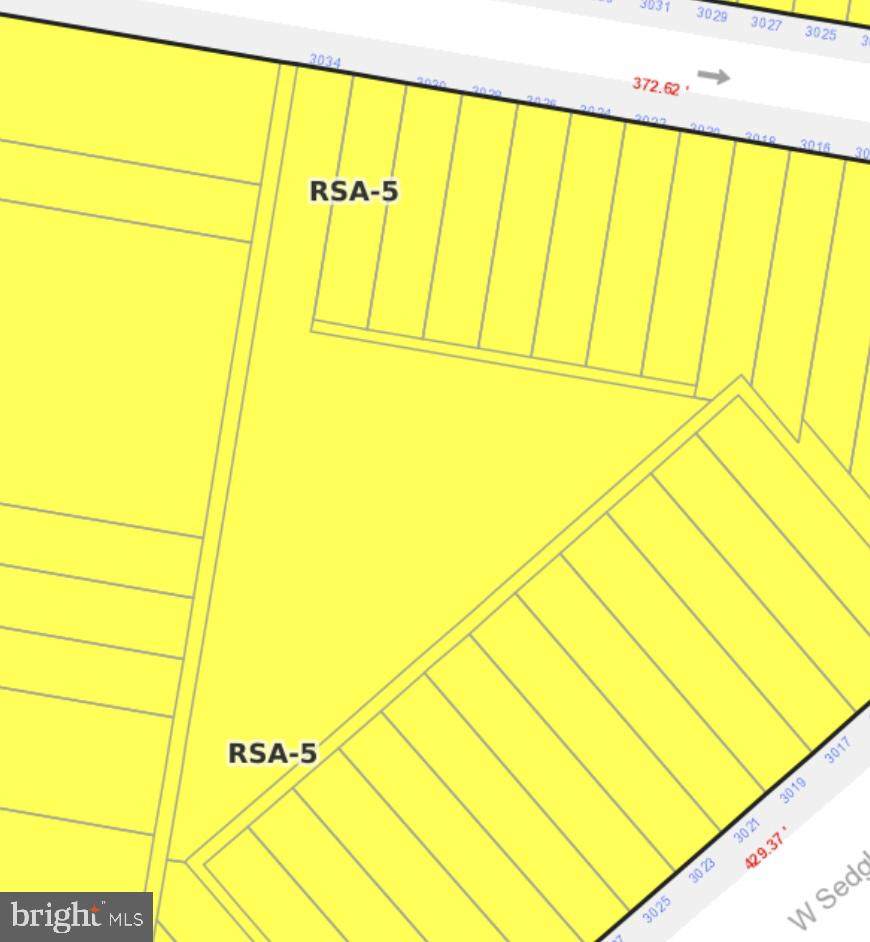Select the large irregular parcel in the map center
This screenshot has height=942, width=870.
coord(400,500)
